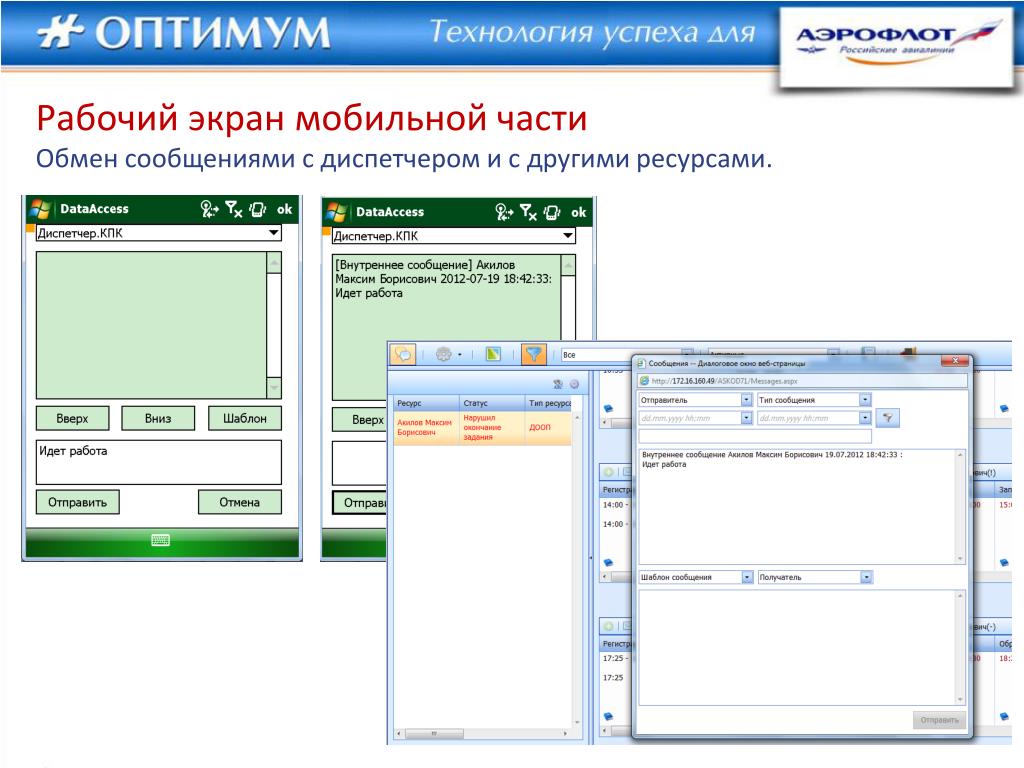Click the ДООП resource type cell
Image resolution: width=1024 pixels, height=768 pixels.
pos(539,427)
